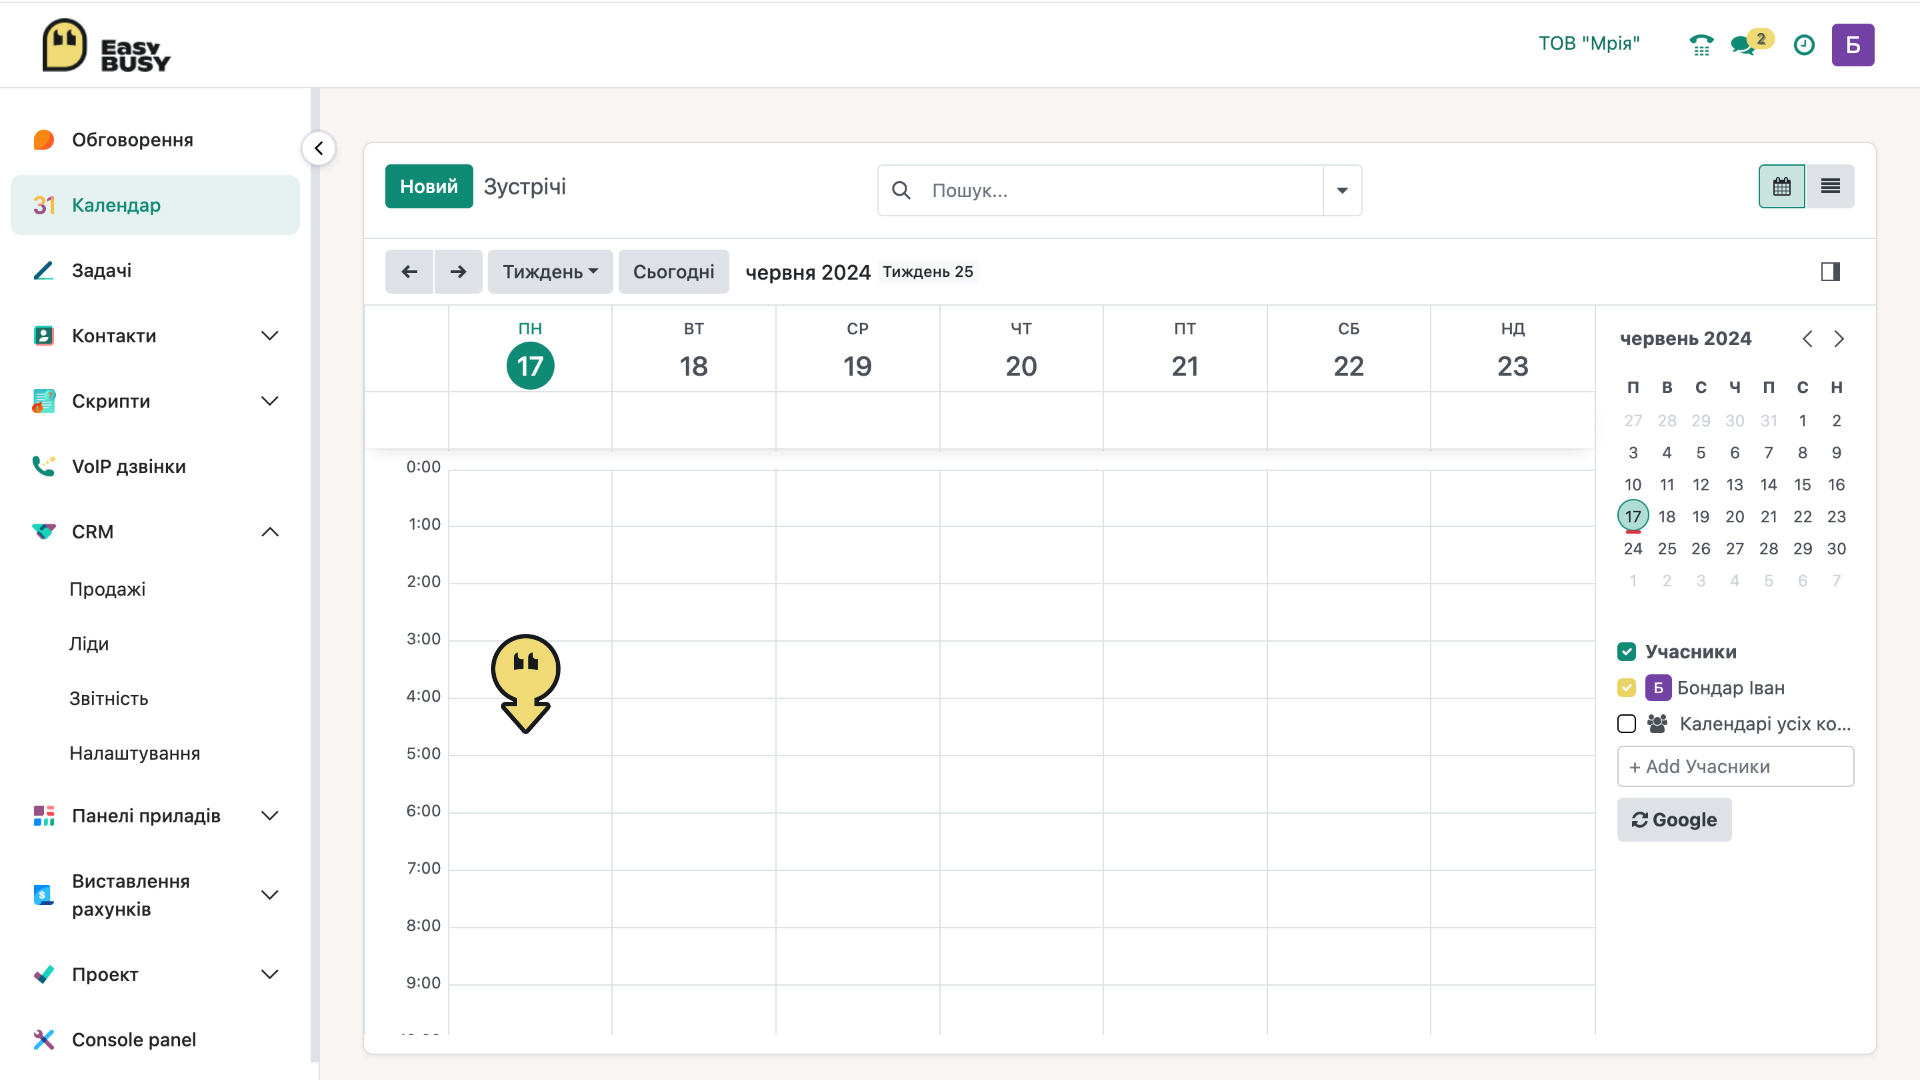Open Ліди under CRM
The image size is (1920, 1080).
(x=89, y=644)
